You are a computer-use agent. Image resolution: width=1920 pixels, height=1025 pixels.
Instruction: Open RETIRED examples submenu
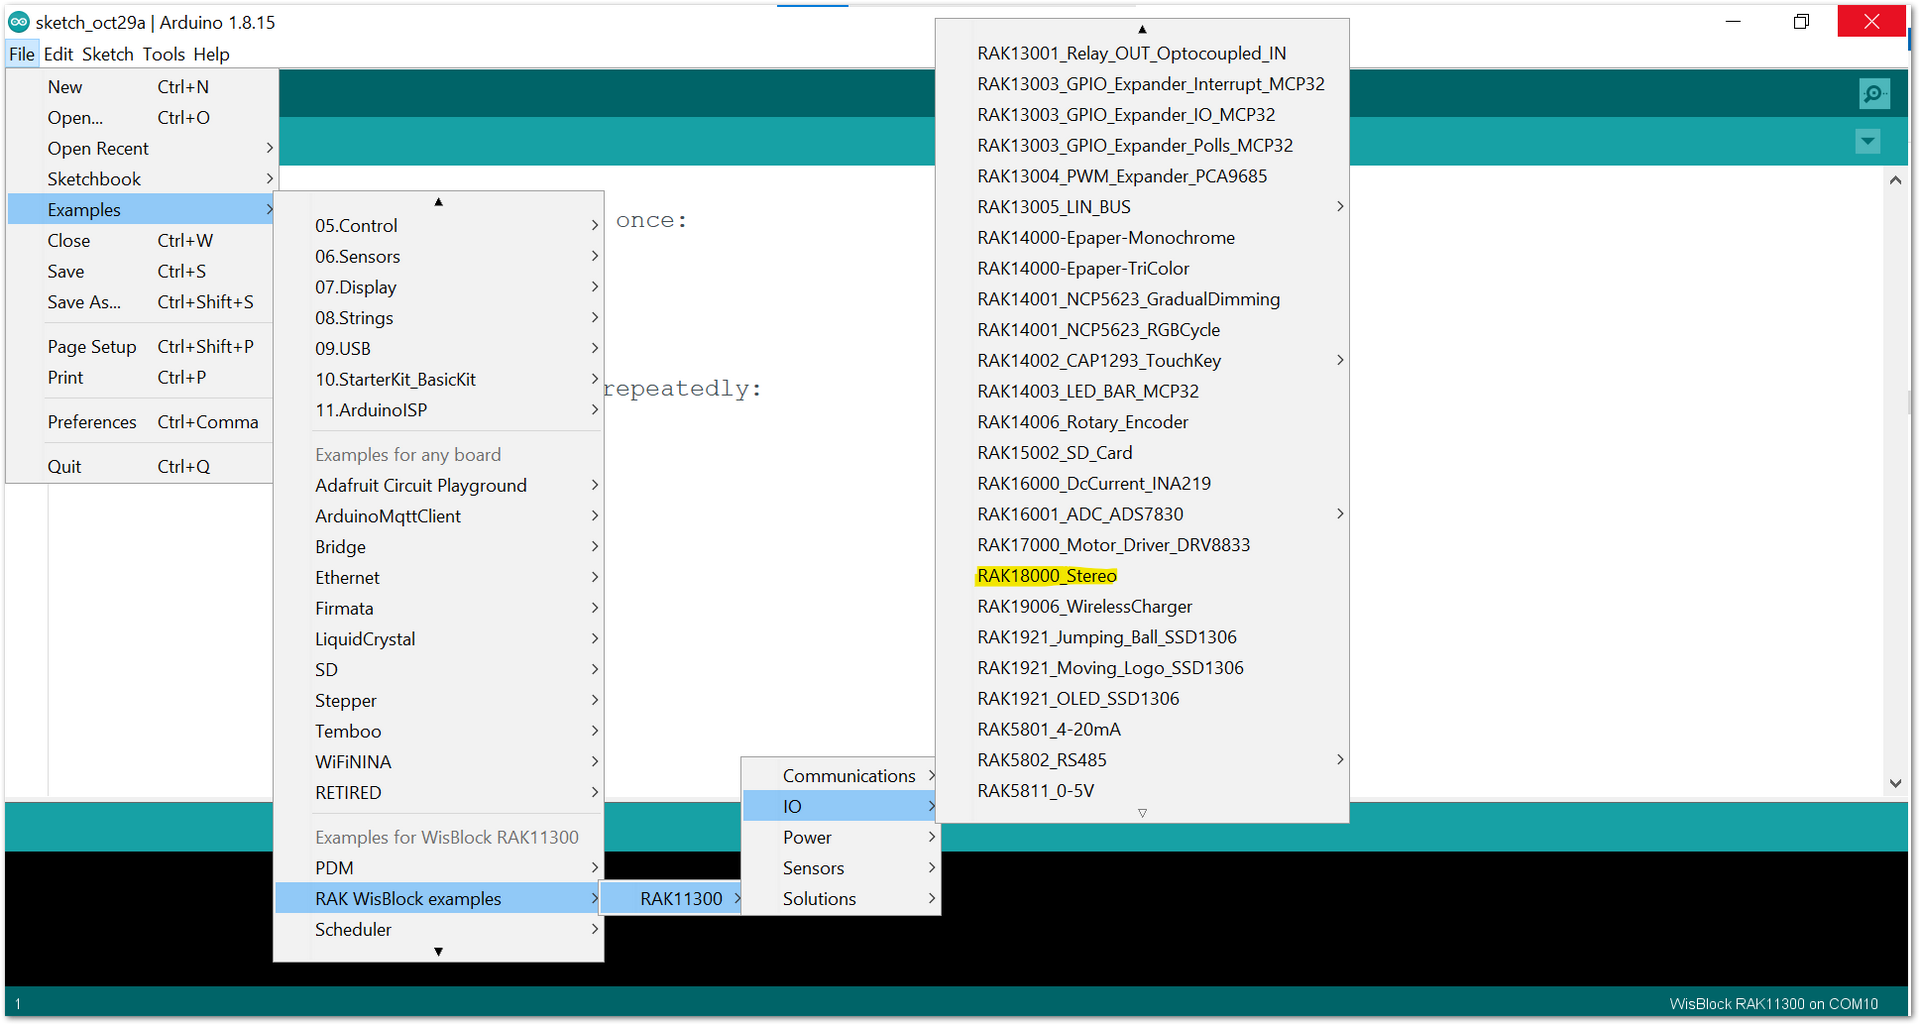[x=439, y=793]
